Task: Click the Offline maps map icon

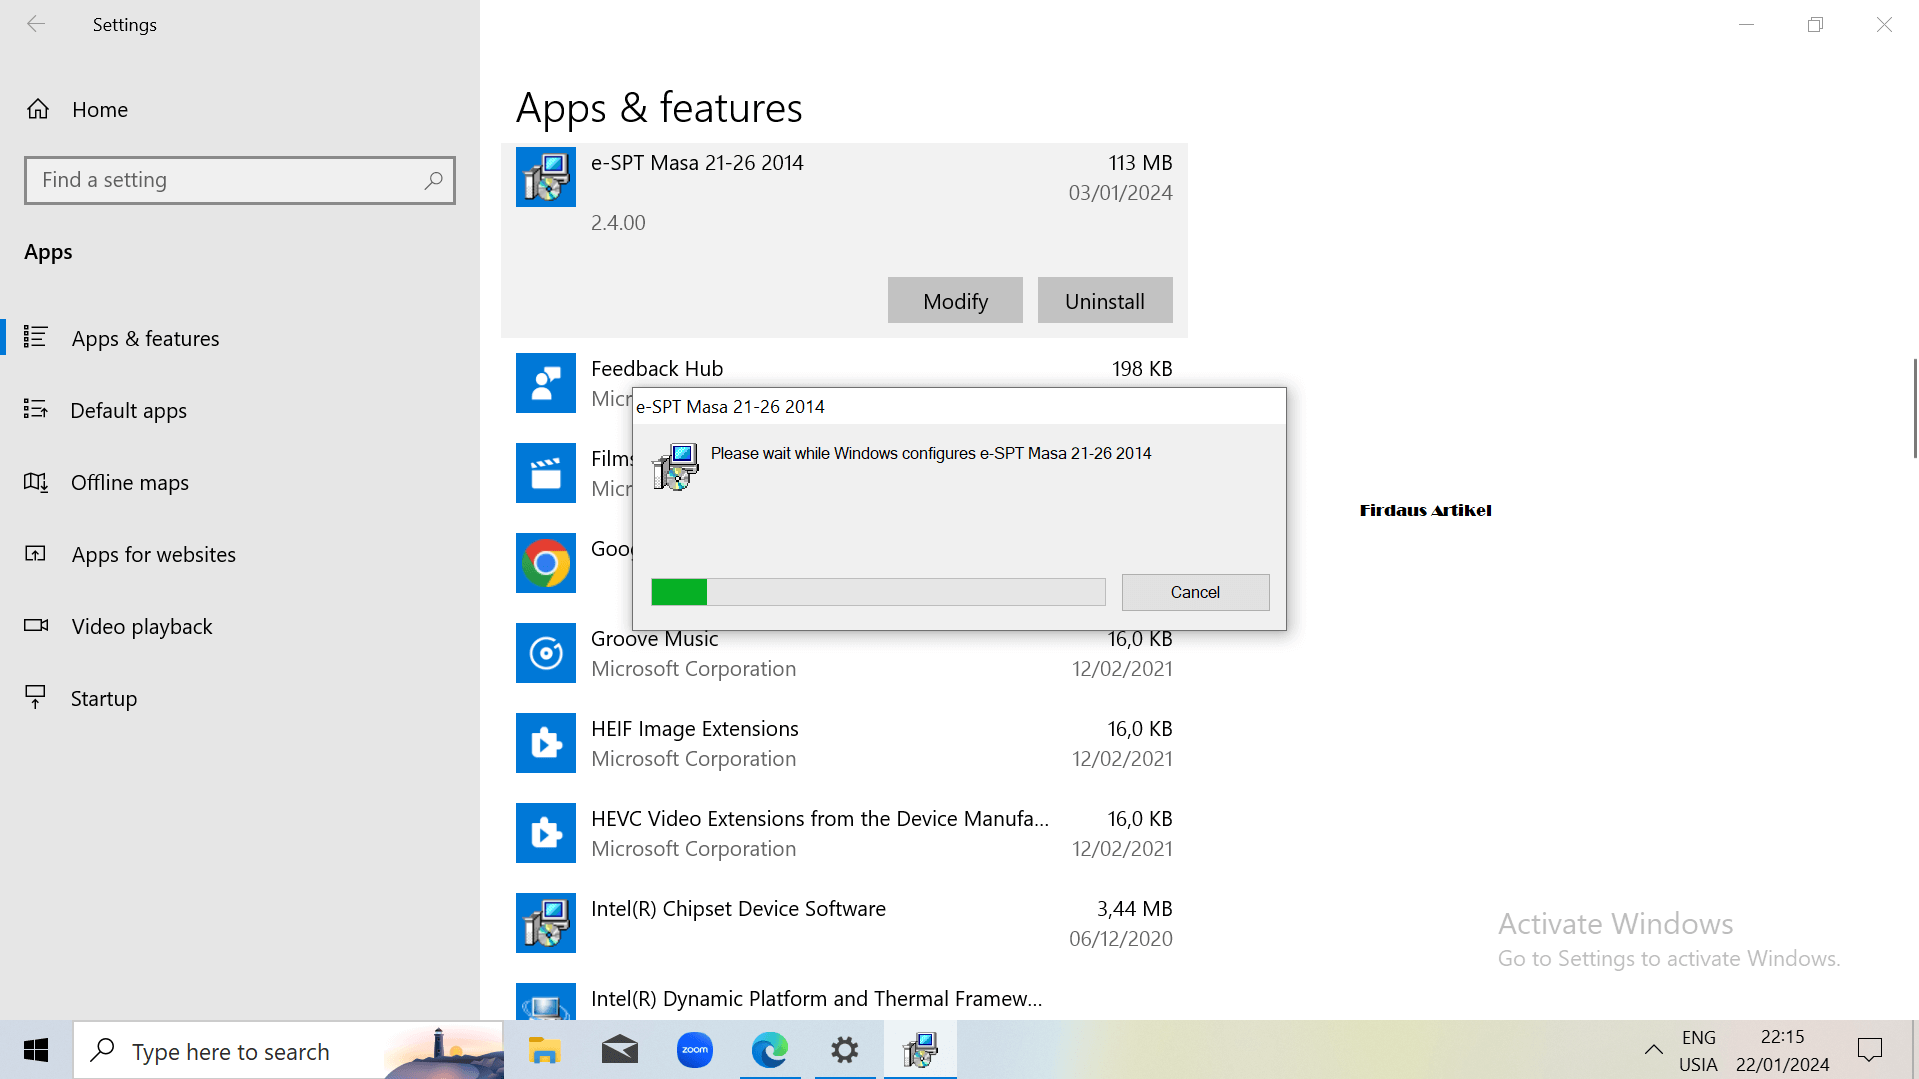Action: point(36,482)
